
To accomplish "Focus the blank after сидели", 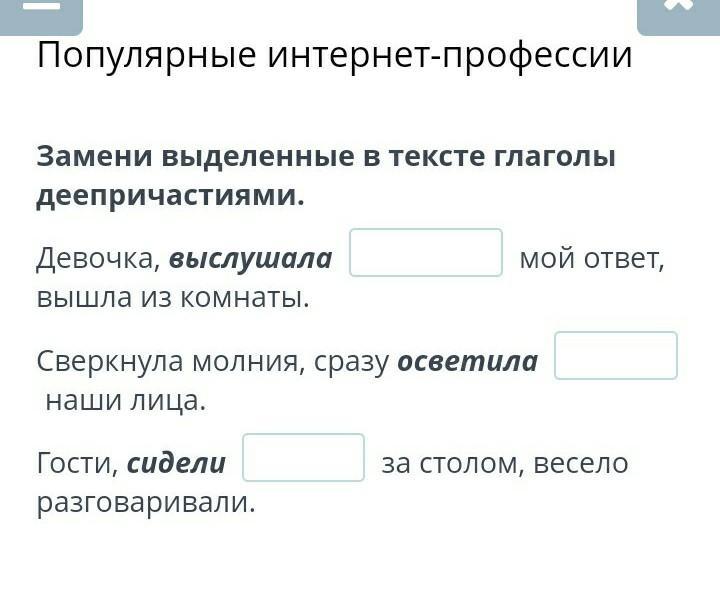I will [304, 457].
